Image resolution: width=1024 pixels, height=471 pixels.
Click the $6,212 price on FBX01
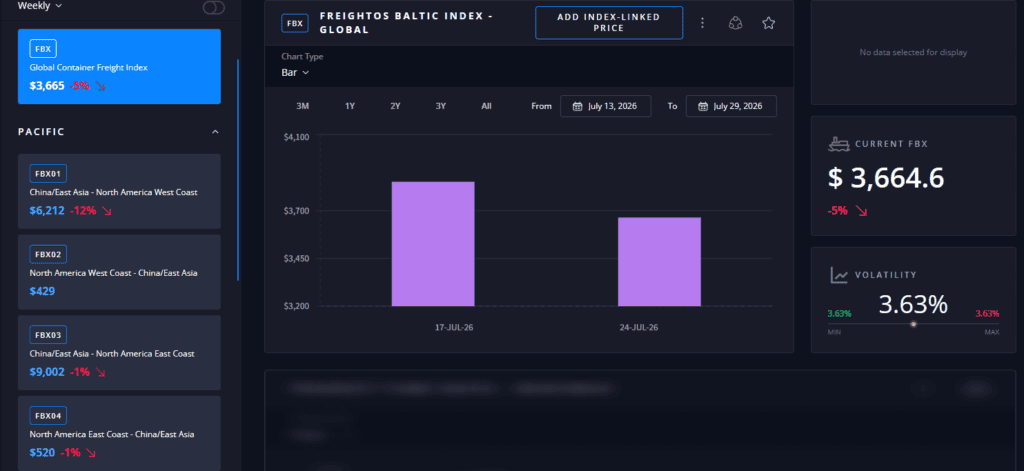pos(47,211)
